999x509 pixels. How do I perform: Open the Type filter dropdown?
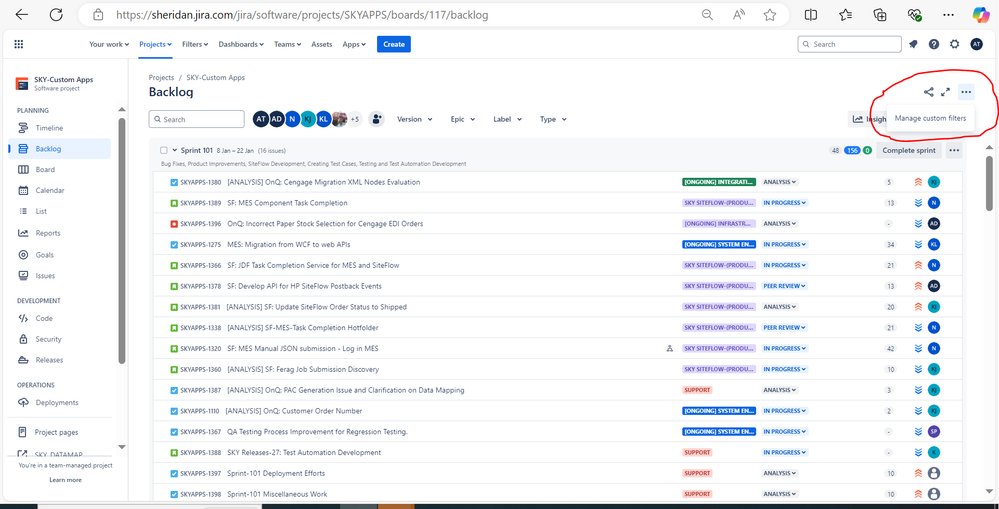(x=553, y=119)
